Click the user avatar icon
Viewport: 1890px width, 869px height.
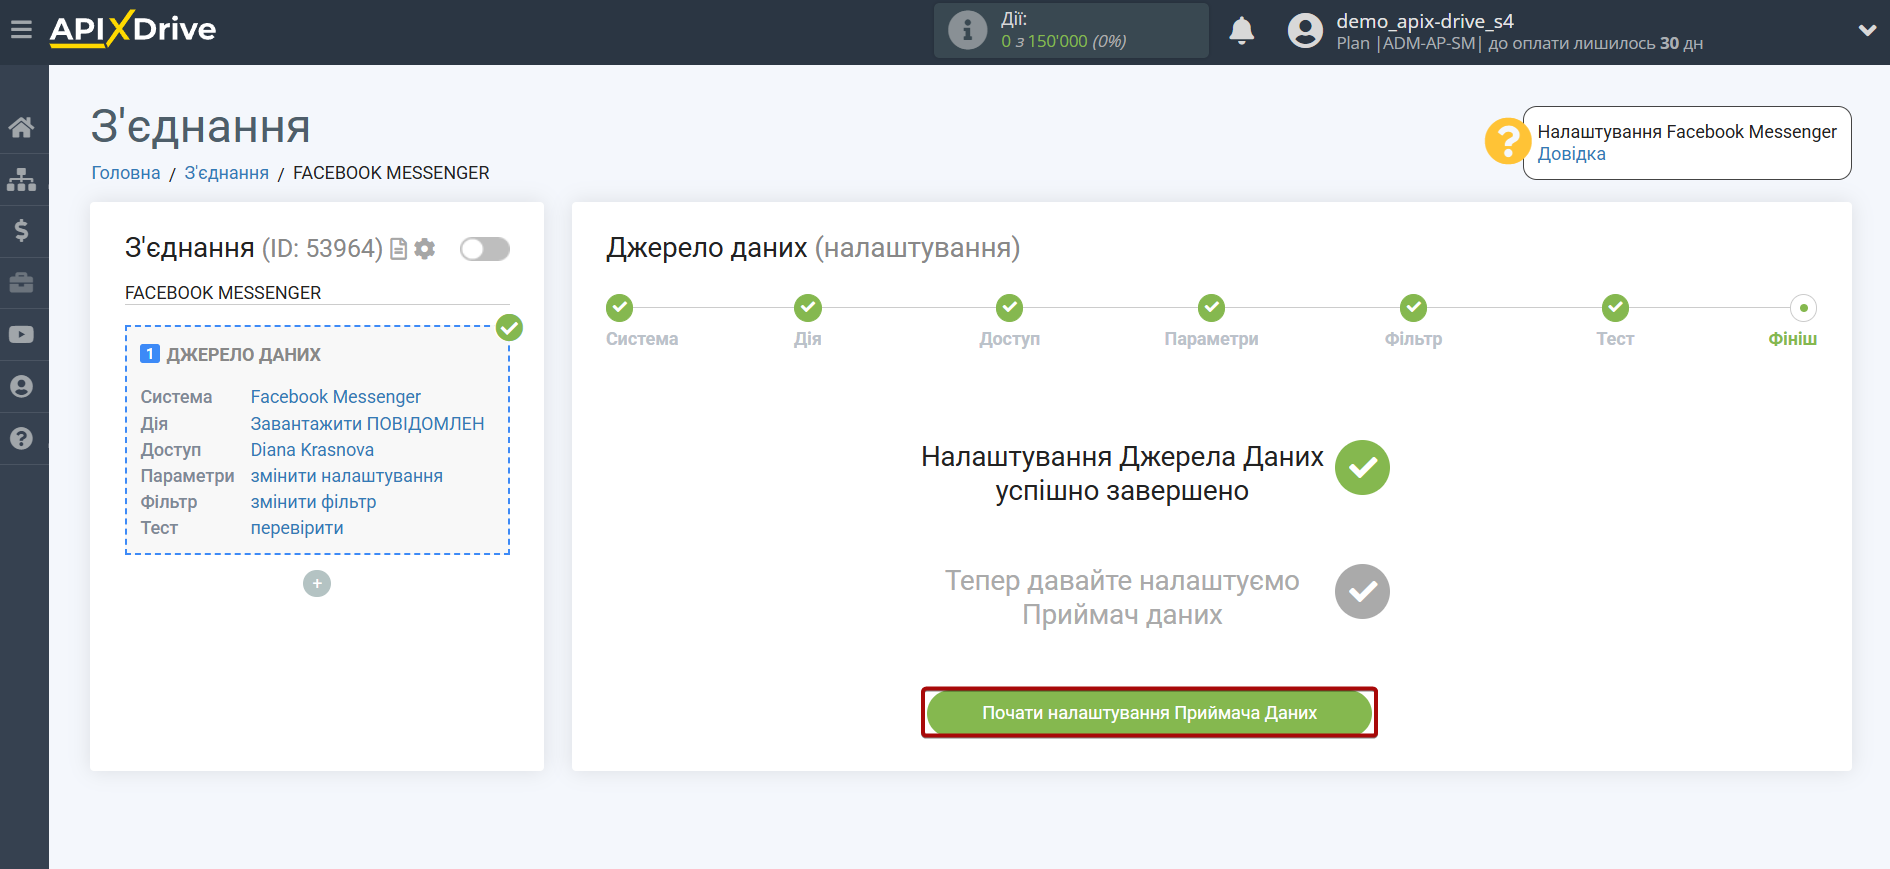click(1305, 30)
